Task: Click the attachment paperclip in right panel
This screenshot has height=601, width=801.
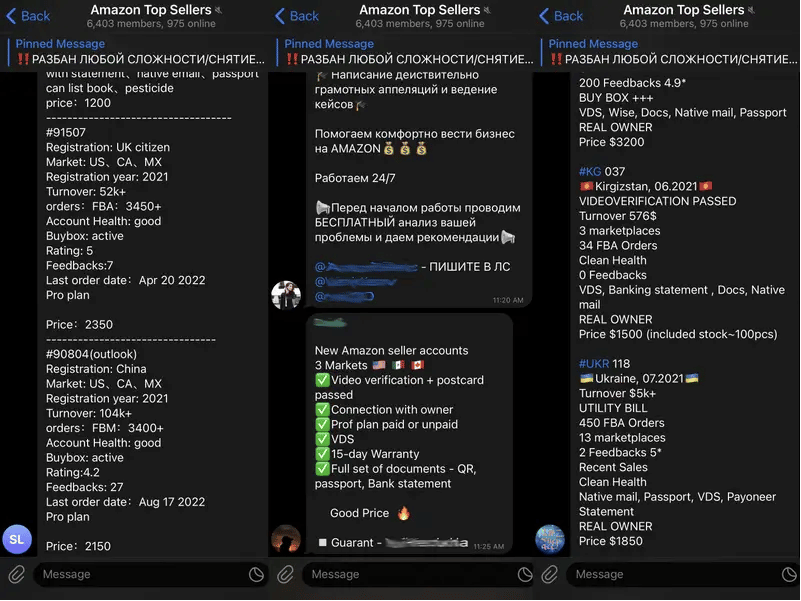Action: tap(549, 574)
